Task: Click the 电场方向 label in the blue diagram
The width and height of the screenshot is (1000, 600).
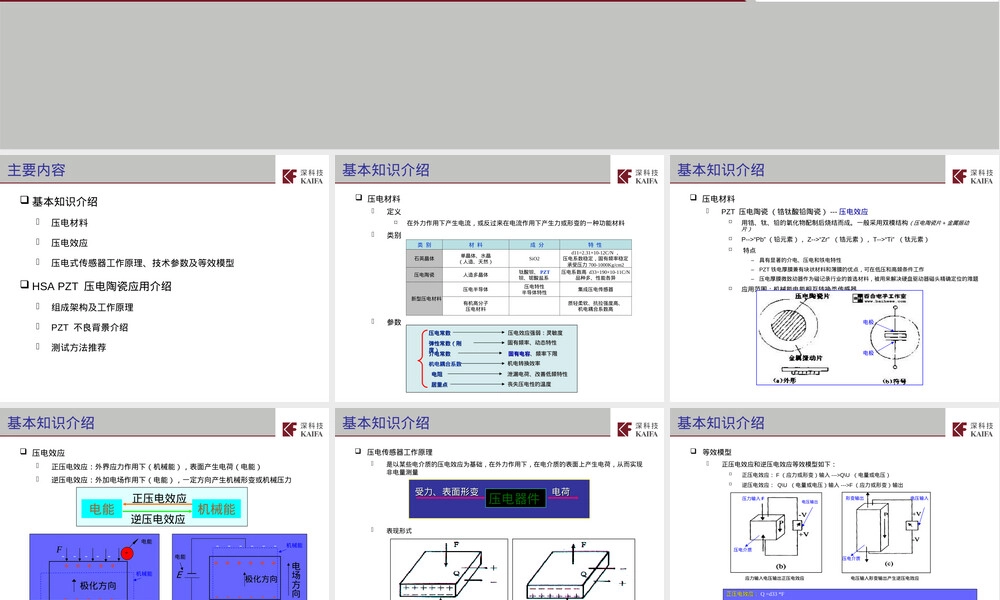Action: pos(296,580)
